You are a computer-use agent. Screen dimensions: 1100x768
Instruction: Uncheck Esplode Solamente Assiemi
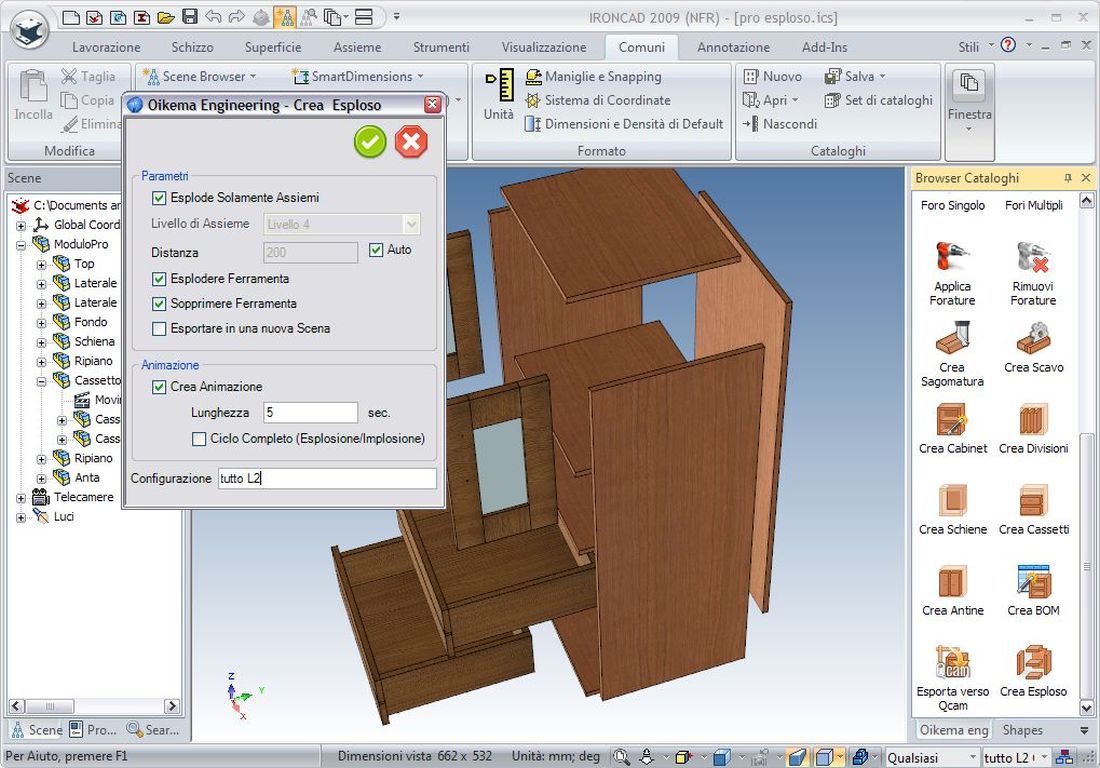point(159,198)
